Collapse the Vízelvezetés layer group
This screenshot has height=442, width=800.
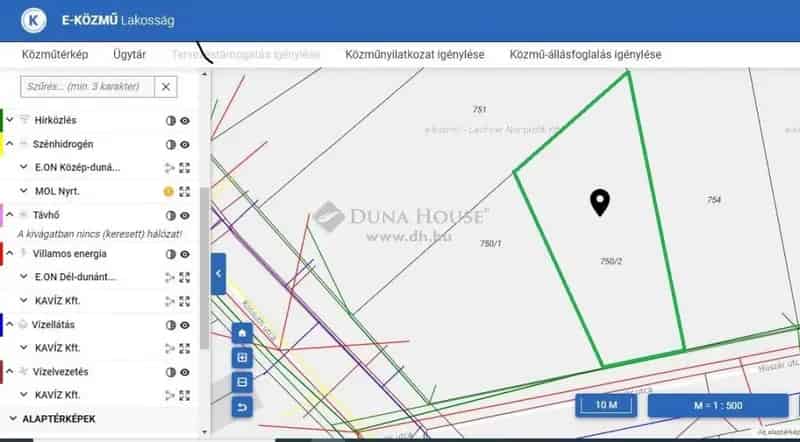(x=10, y=371)
